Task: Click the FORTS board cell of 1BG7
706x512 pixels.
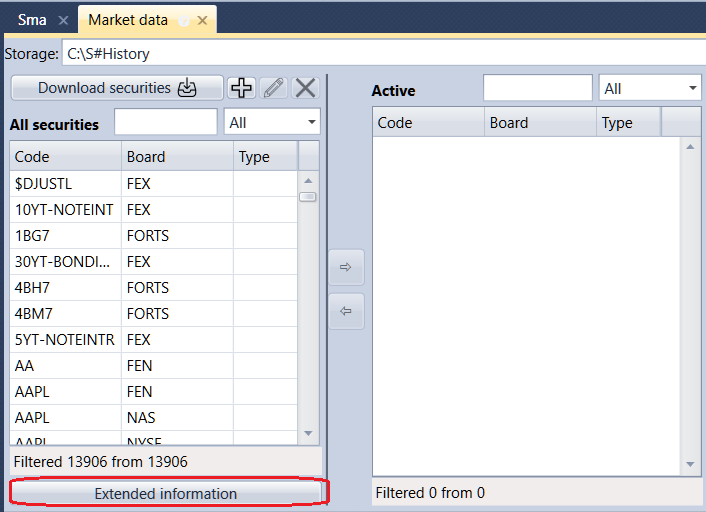Action: [x=177, y=236]
